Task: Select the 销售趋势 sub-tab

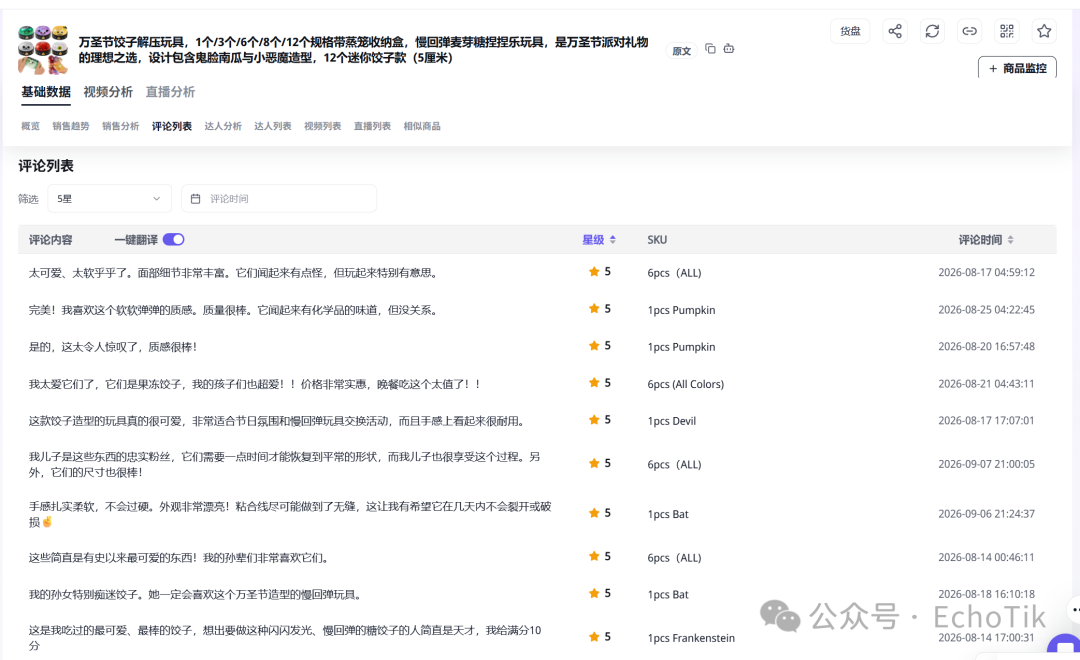Action: point(71,126)
